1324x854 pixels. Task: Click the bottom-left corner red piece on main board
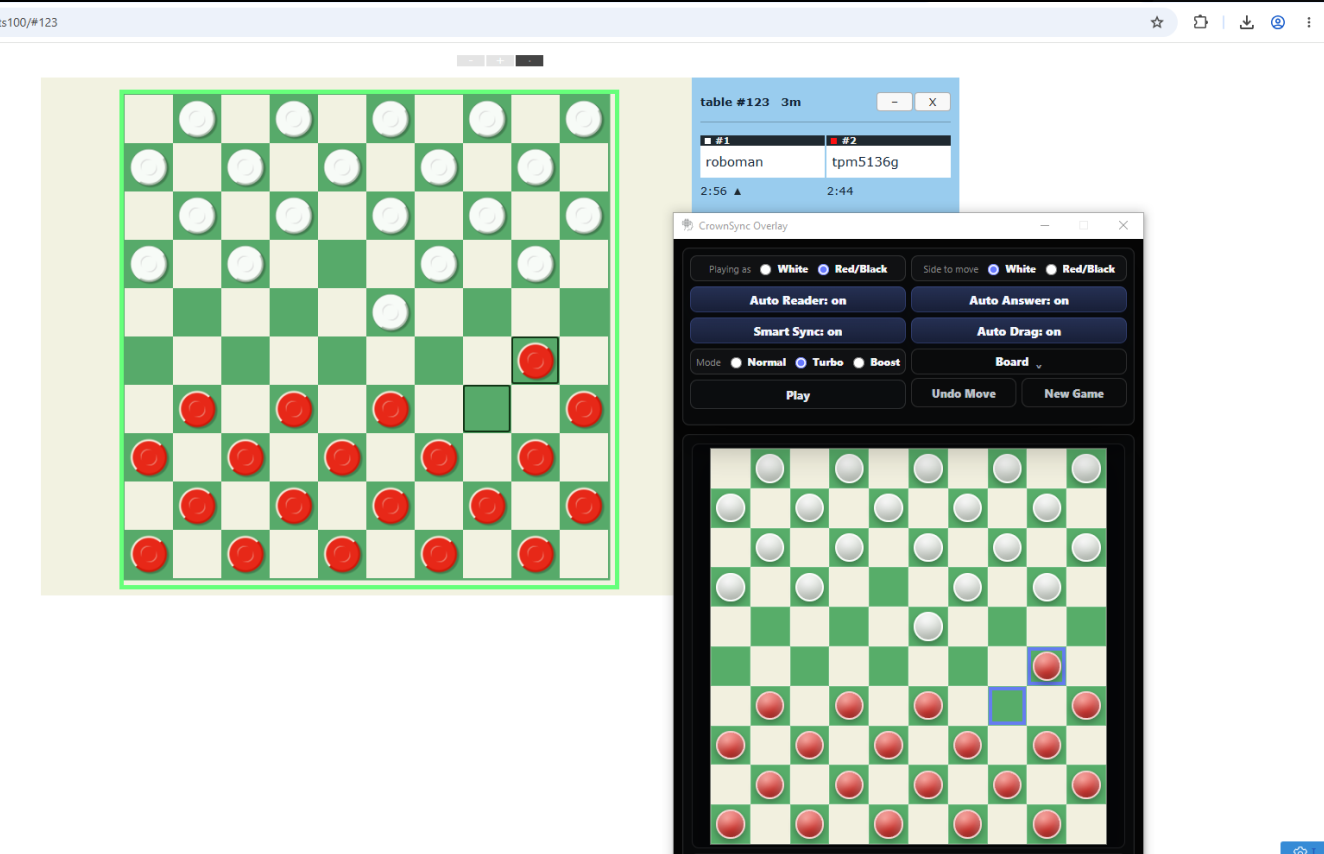(149, 555)
